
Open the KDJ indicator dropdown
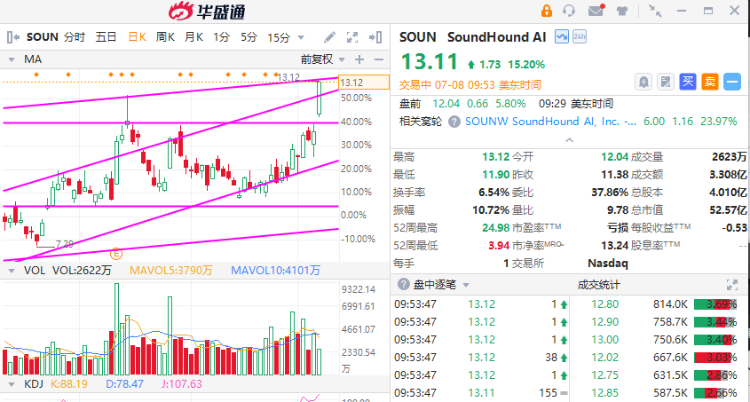click(11, 384)
